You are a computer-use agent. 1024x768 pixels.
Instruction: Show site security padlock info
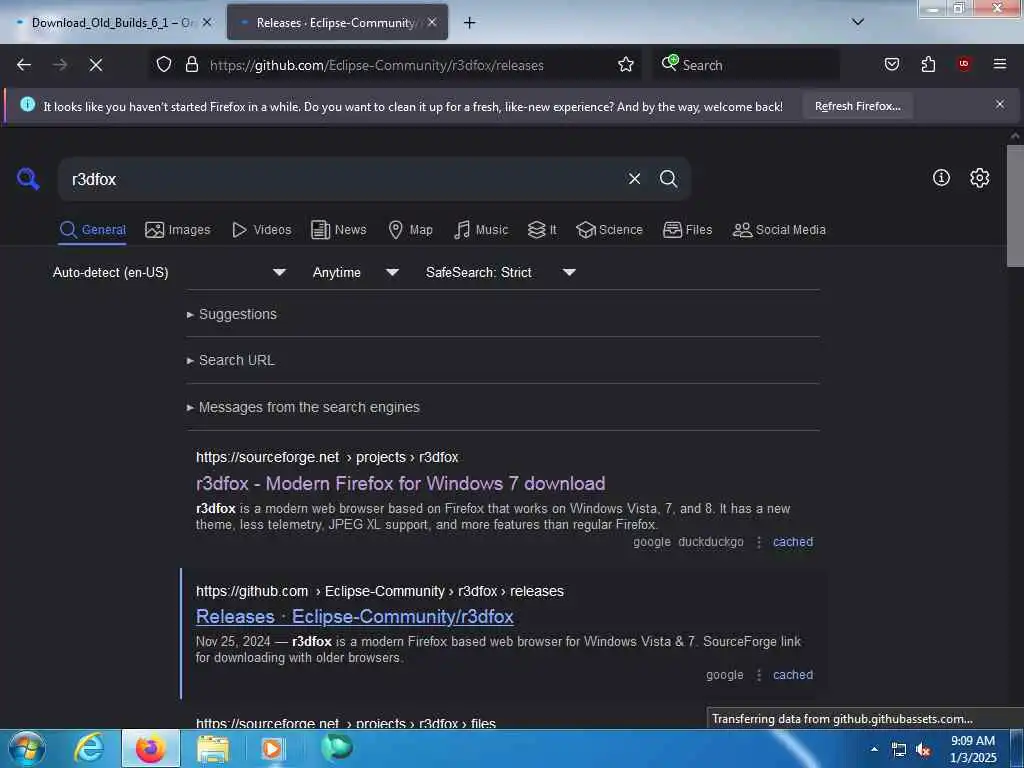click(x=191, y=65)
